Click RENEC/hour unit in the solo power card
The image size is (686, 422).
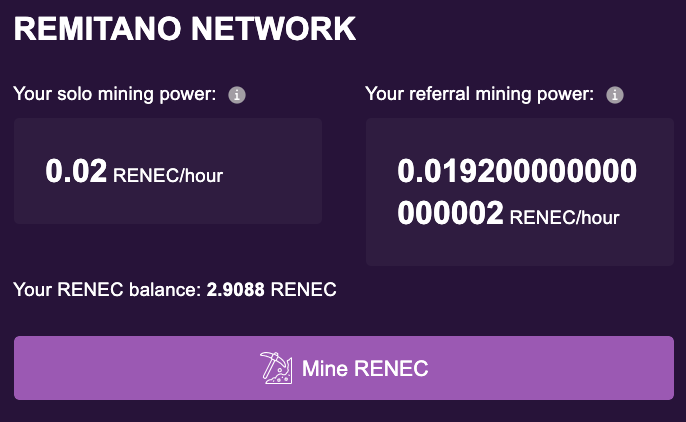point(168,175)
